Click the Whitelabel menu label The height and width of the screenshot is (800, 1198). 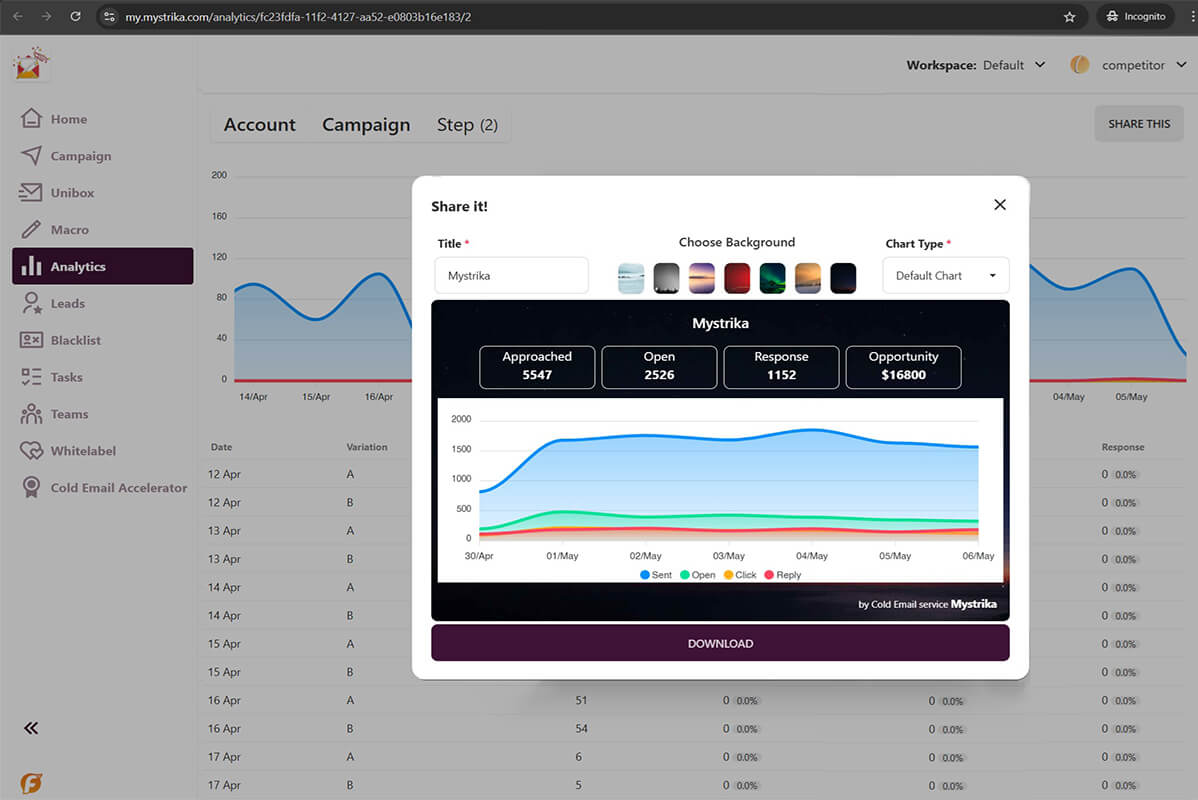click(x=83, y=451)
